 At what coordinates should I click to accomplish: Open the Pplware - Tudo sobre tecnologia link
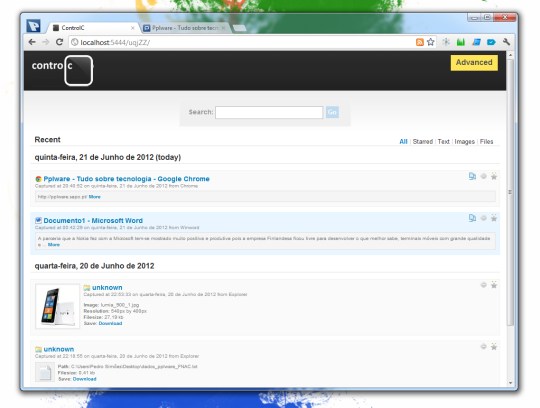[x=126, y=179]
